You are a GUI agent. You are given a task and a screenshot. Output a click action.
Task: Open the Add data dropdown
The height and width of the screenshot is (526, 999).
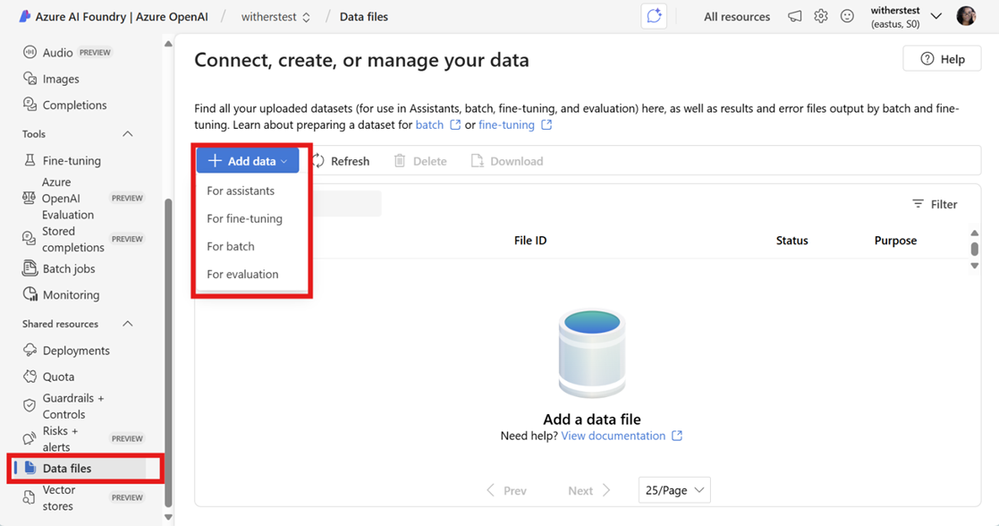[248, 161]
